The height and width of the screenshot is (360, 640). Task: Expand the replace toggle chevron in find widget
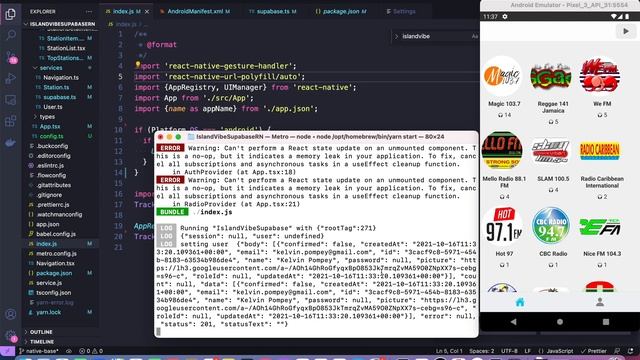point(396,36)
